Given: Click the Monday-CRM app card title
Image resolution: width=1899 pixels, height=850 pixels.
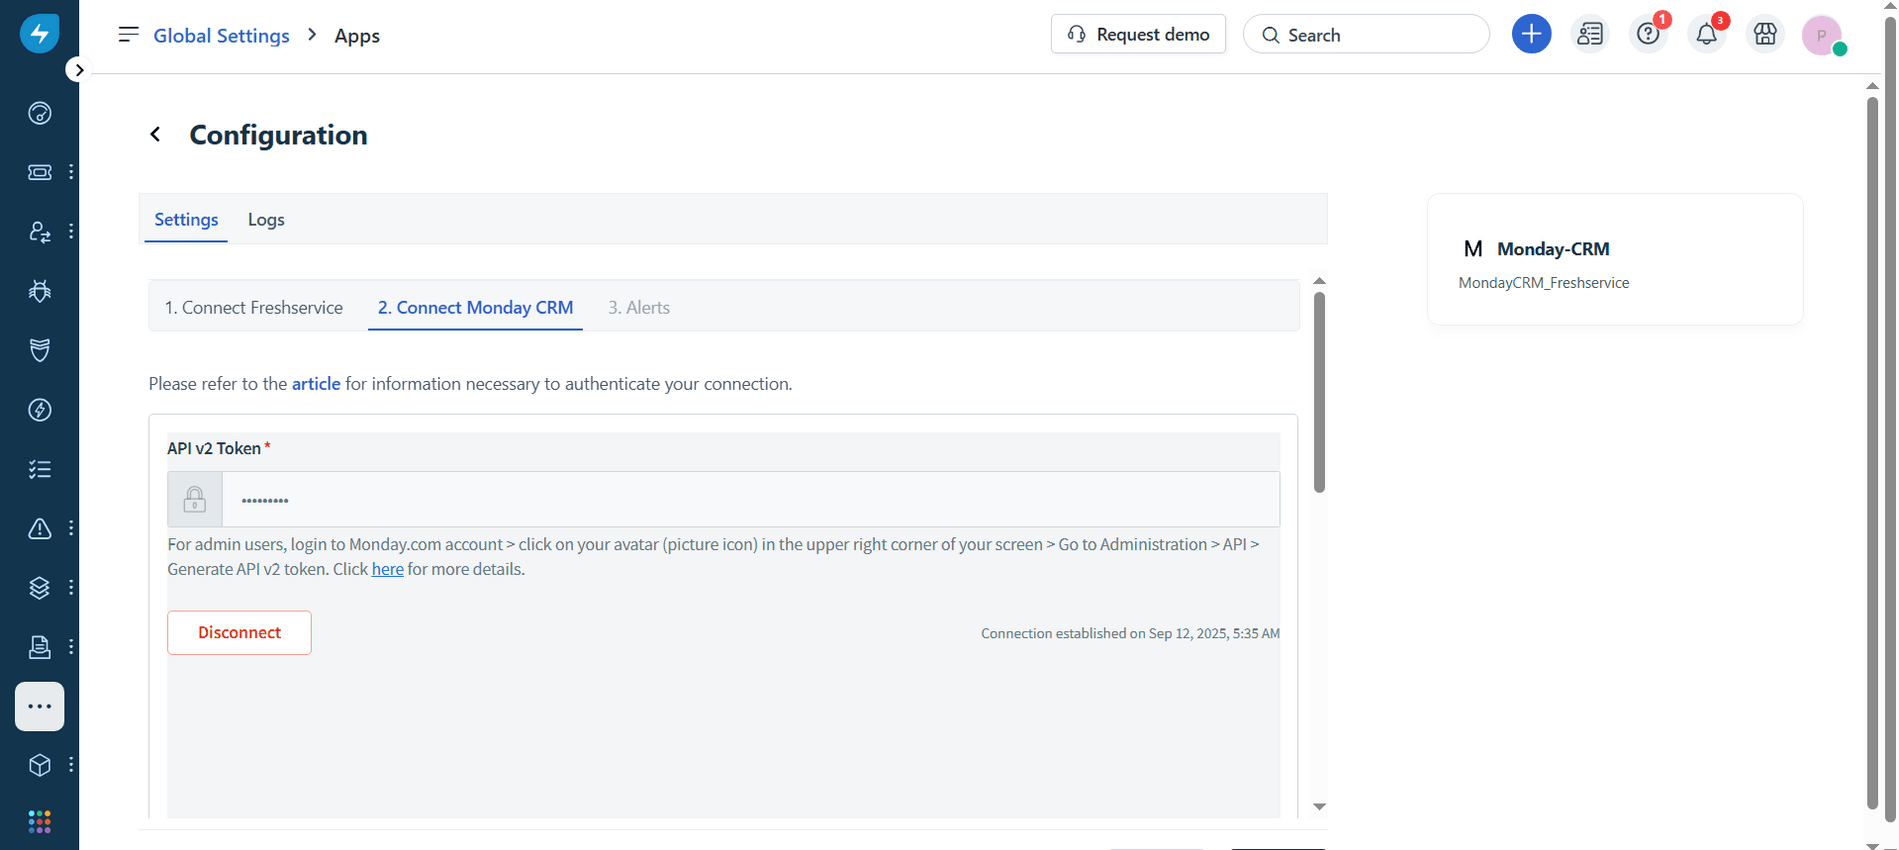Looking at the screenshot, I should click(1553, 249).
